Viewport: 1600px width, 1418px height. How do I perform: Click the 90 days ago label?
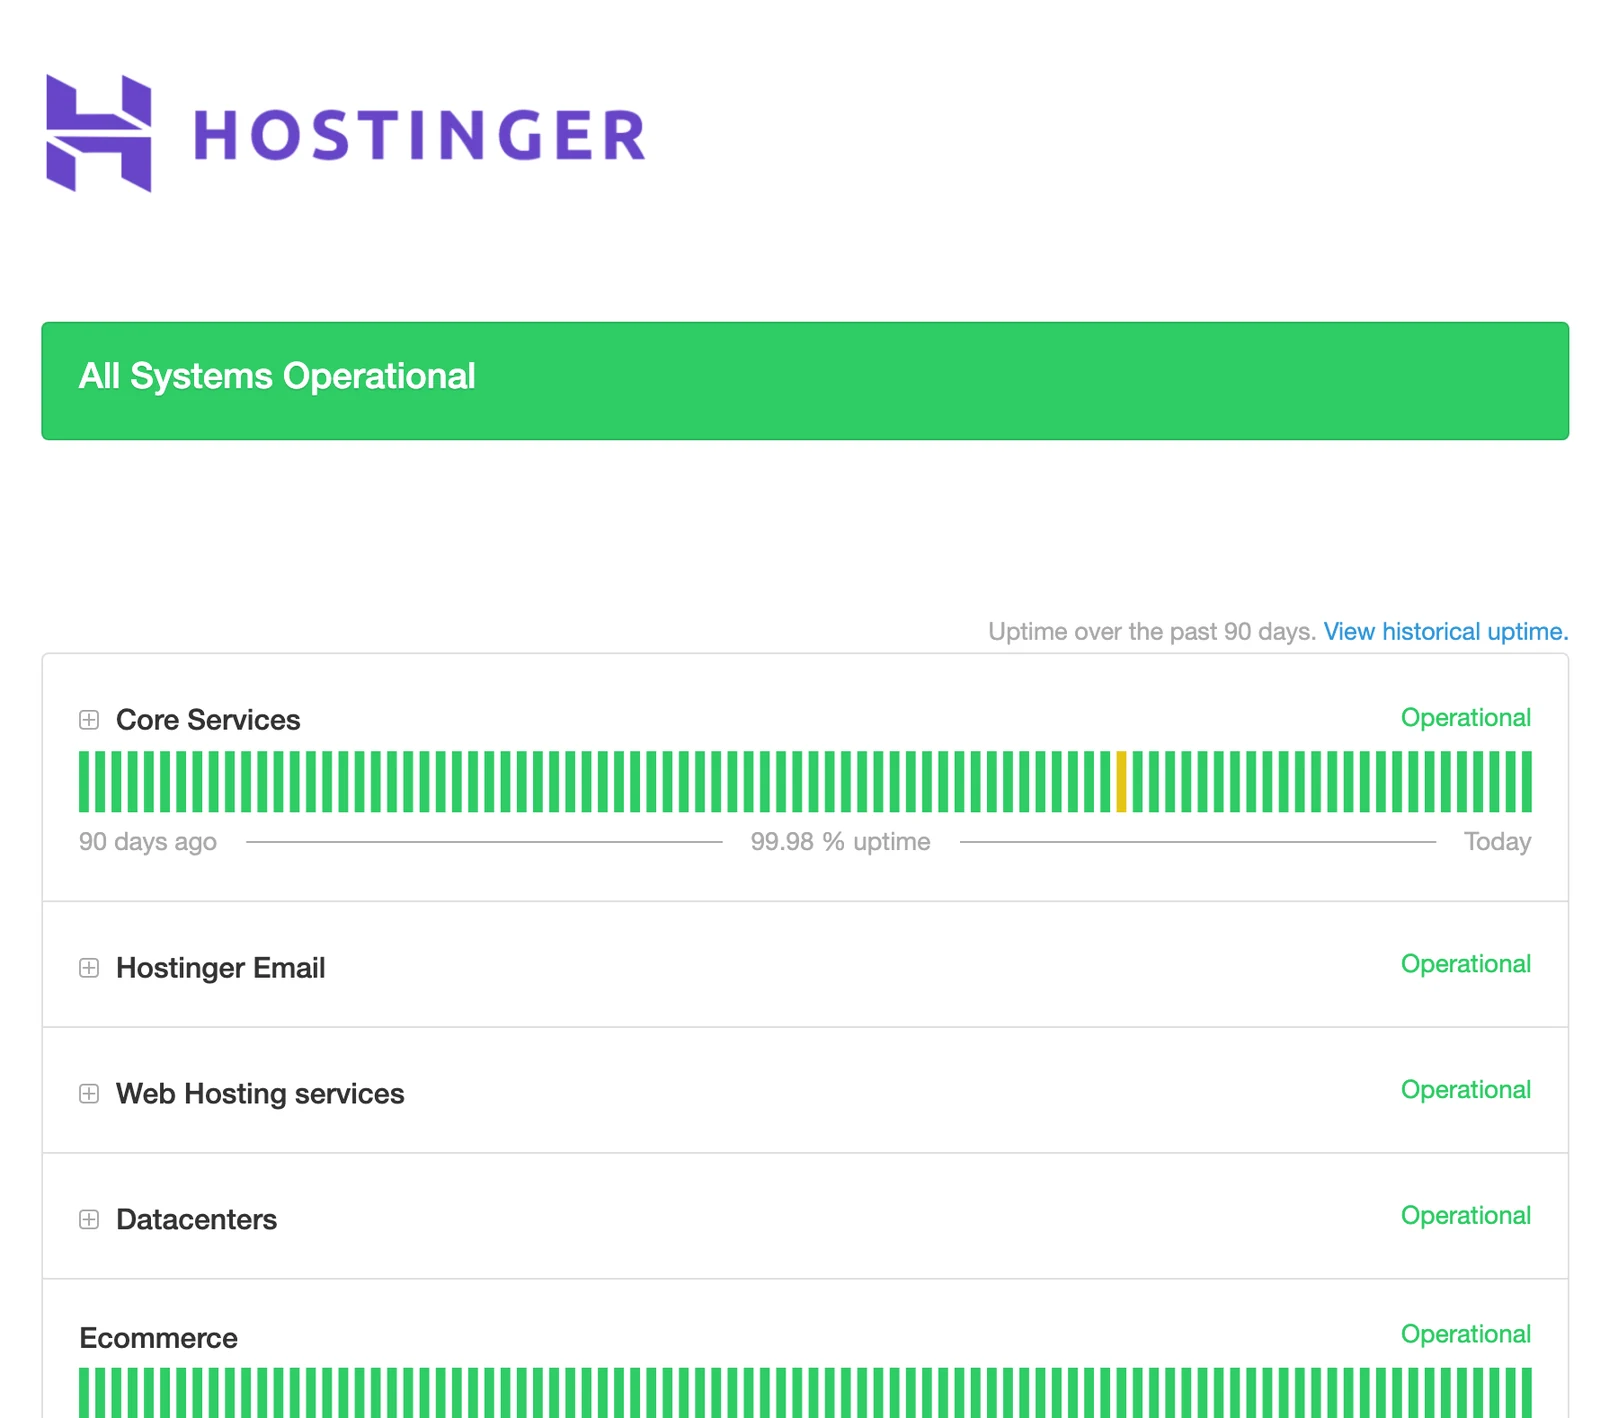click(148, 842)
